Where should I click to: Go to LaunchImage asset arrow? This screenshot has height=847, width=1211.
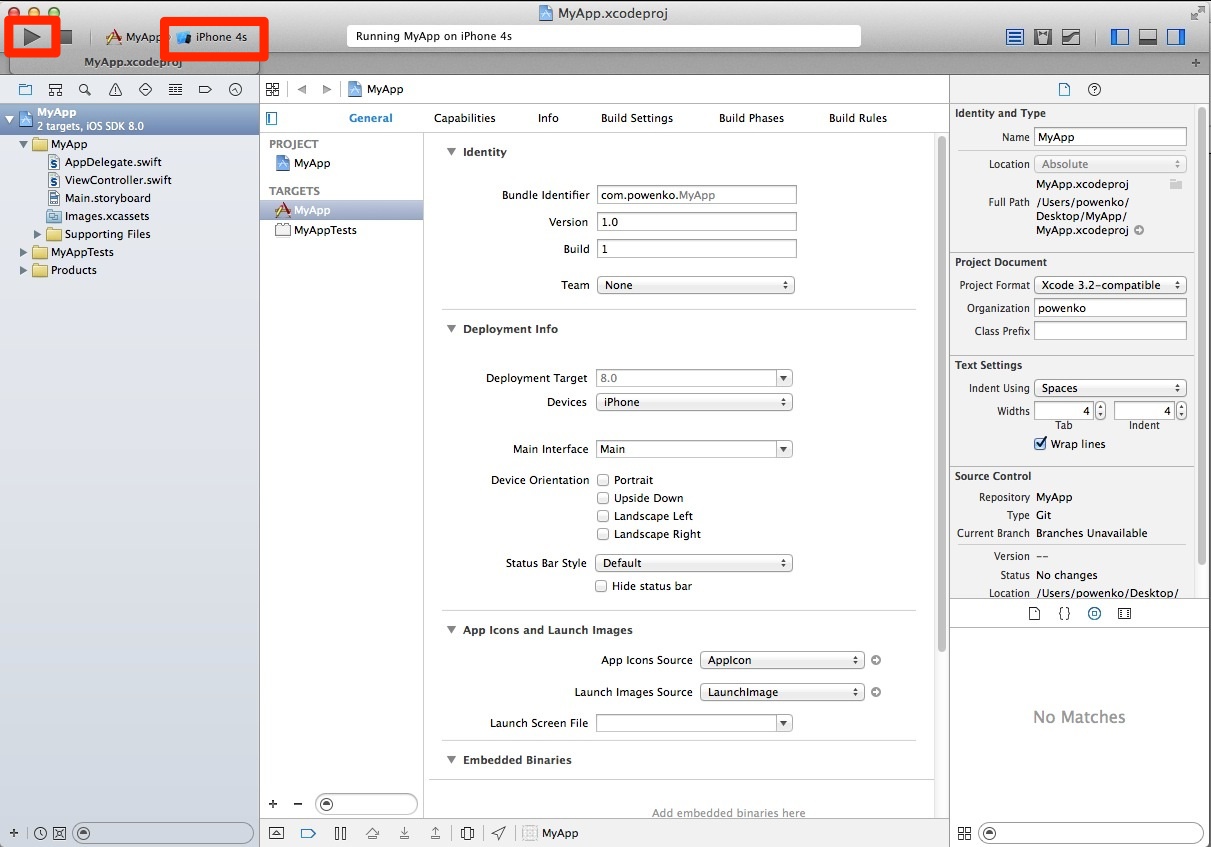[876, 692]
